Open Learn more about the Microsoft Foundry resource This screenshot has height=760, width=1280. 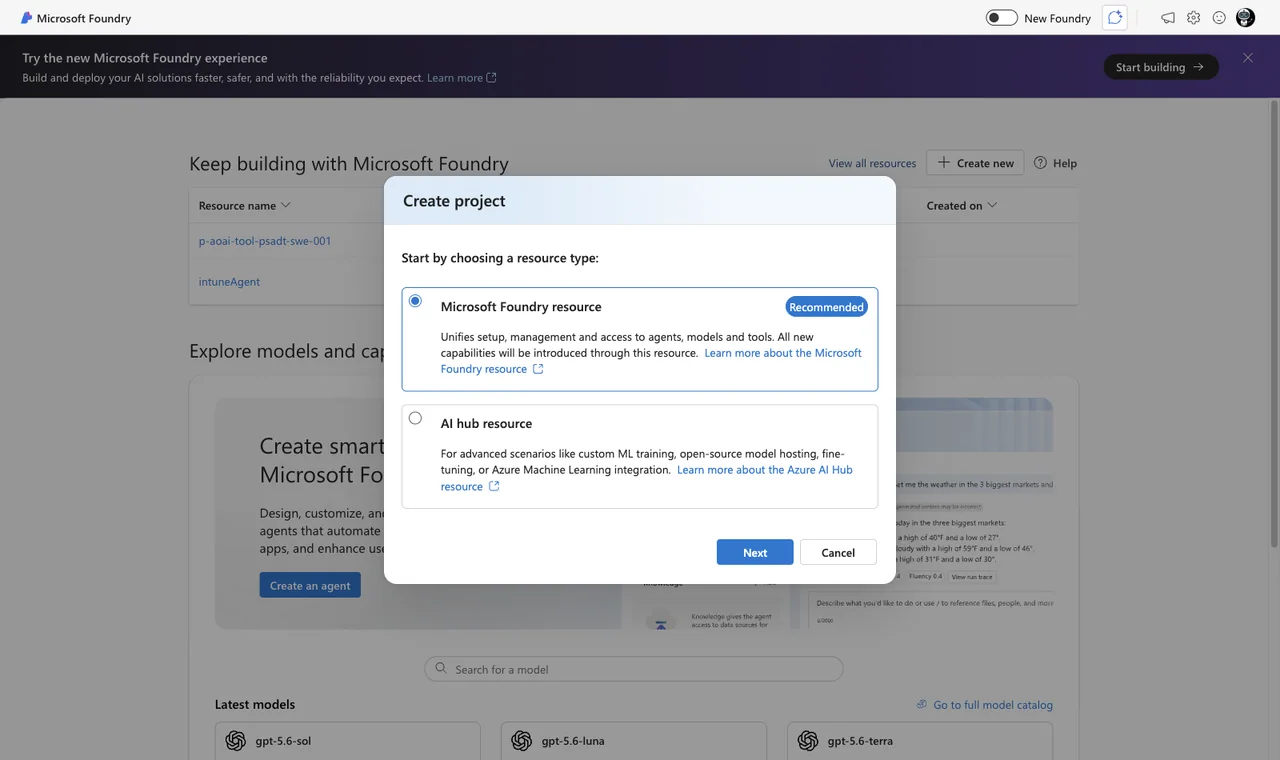tap(651, 361)
